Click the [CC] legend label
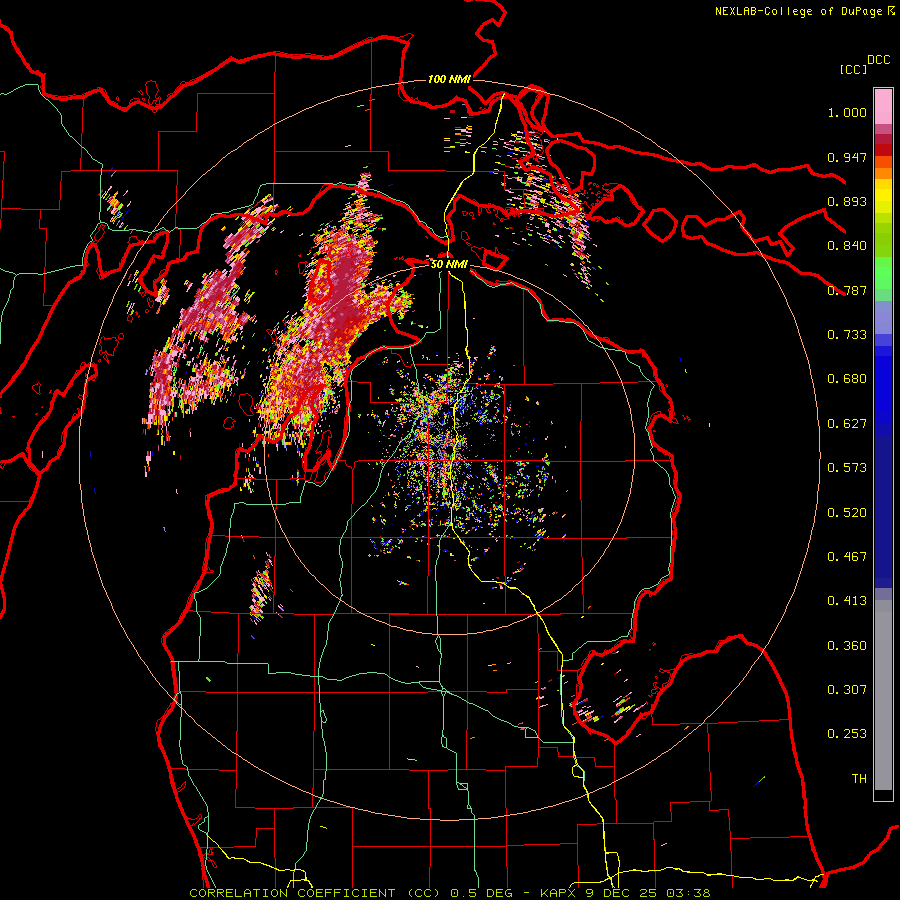900x900 pixels. point(853,69)
